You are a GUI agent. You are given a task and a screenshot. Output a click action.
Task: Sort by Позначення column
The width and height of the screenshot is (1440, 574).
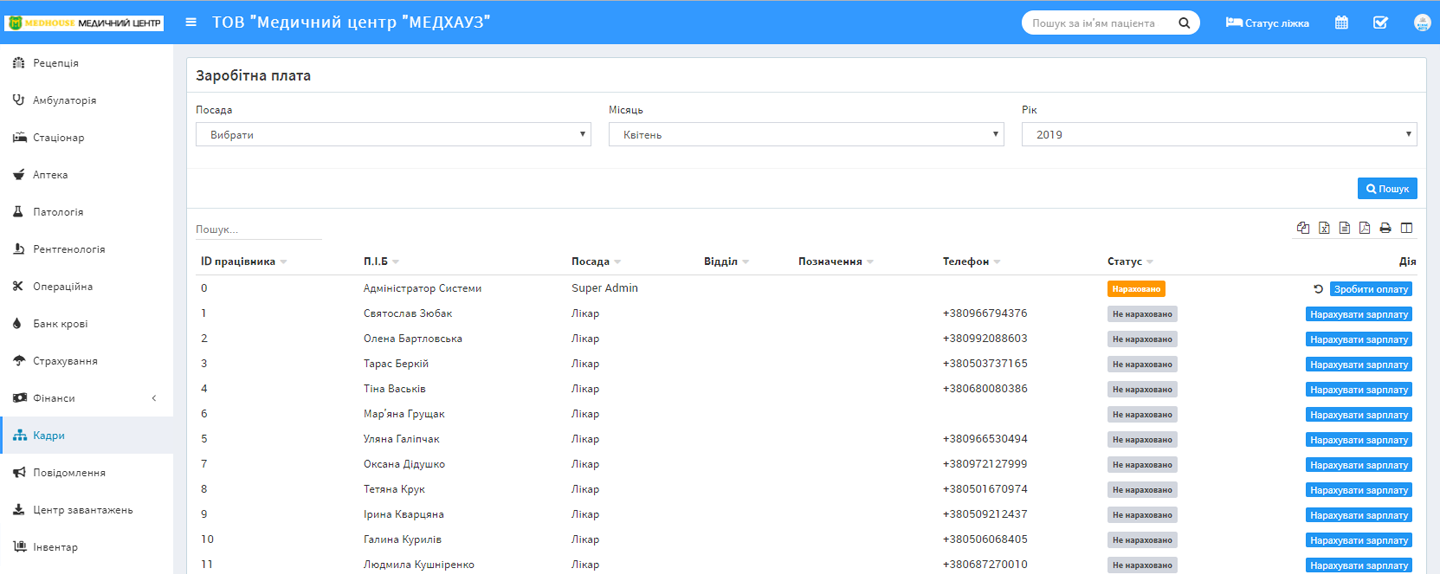(x=836, y=262)
